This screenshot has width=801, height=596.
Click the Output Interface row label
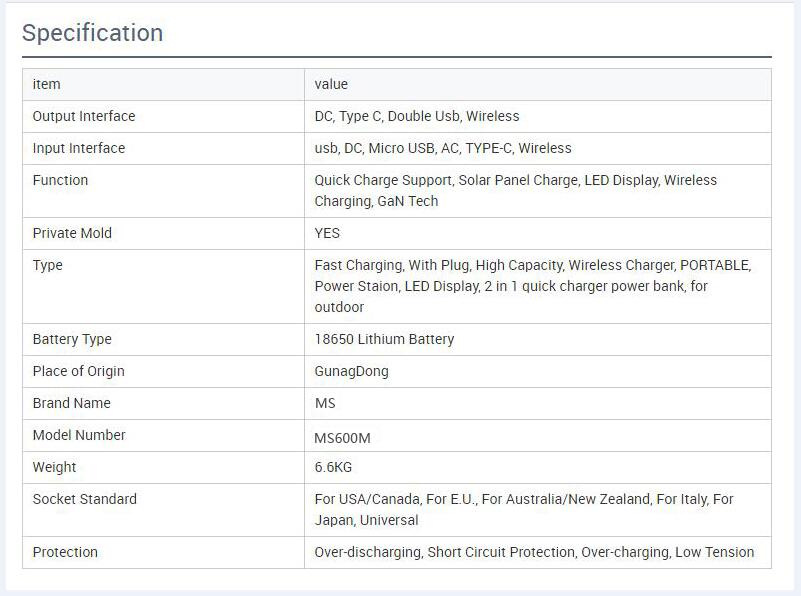pos(84,116)
